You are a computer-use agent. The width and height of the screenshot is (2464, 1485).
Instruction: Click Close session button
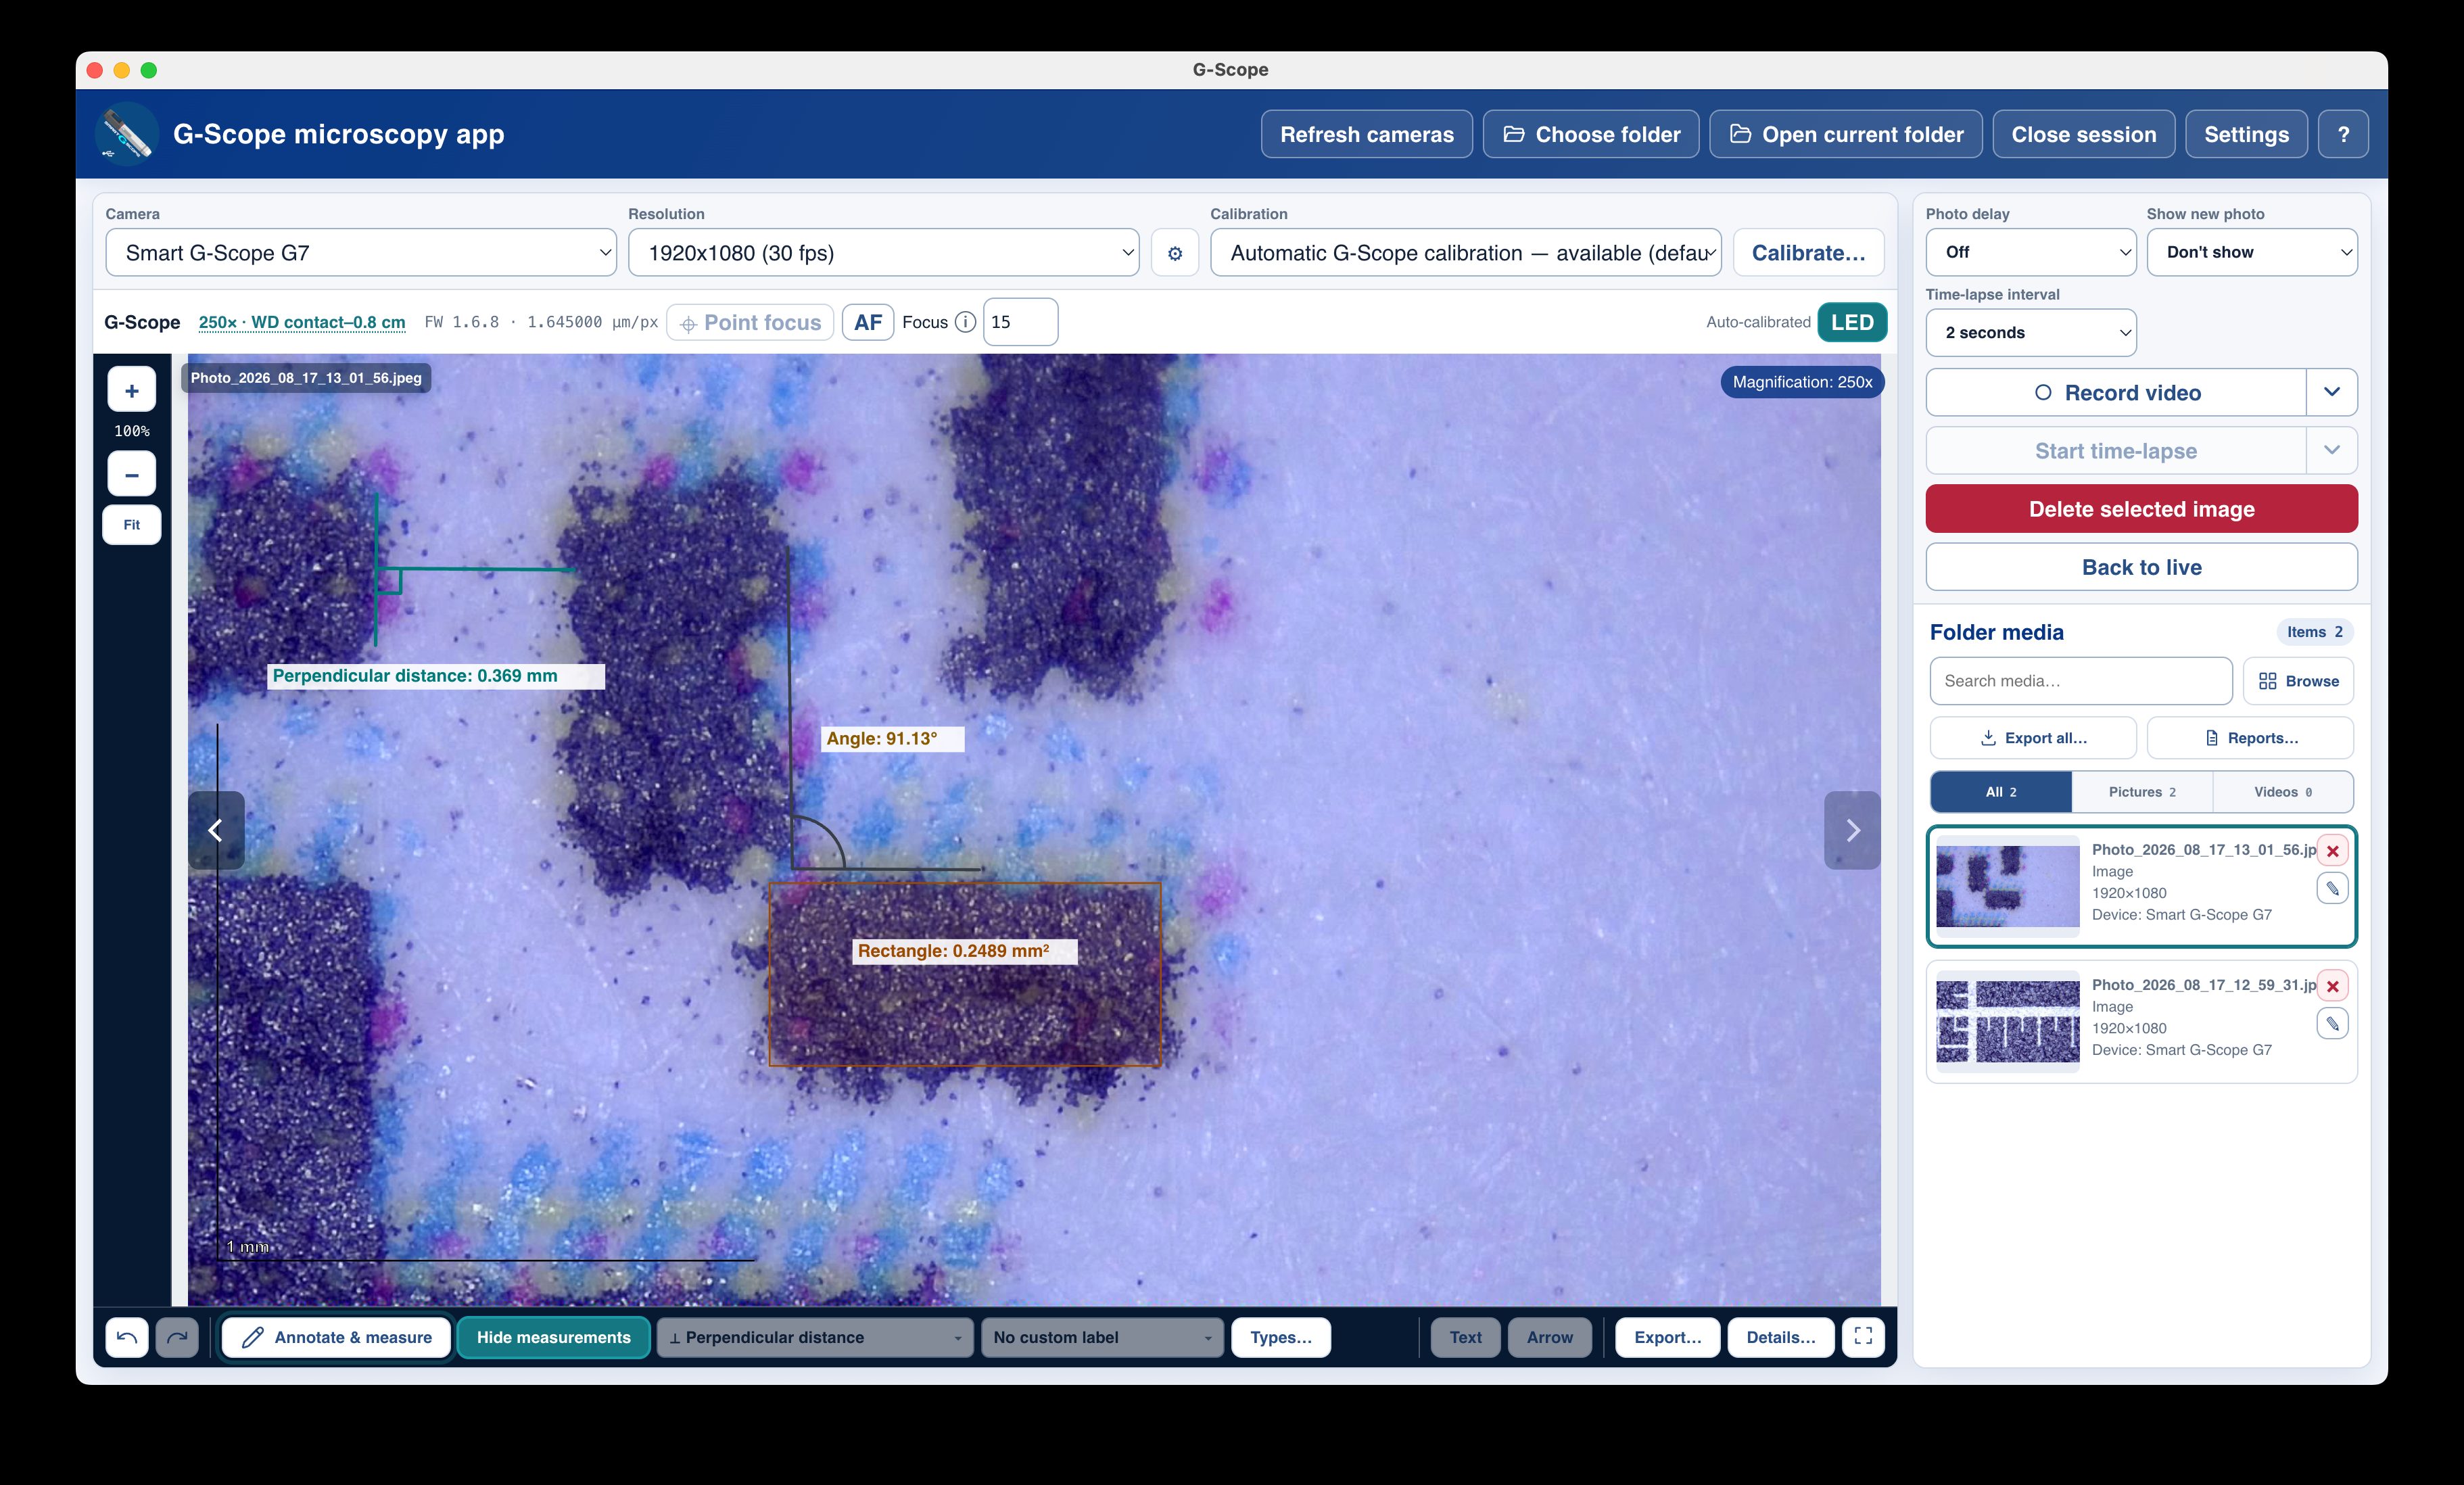point(2084,134)
